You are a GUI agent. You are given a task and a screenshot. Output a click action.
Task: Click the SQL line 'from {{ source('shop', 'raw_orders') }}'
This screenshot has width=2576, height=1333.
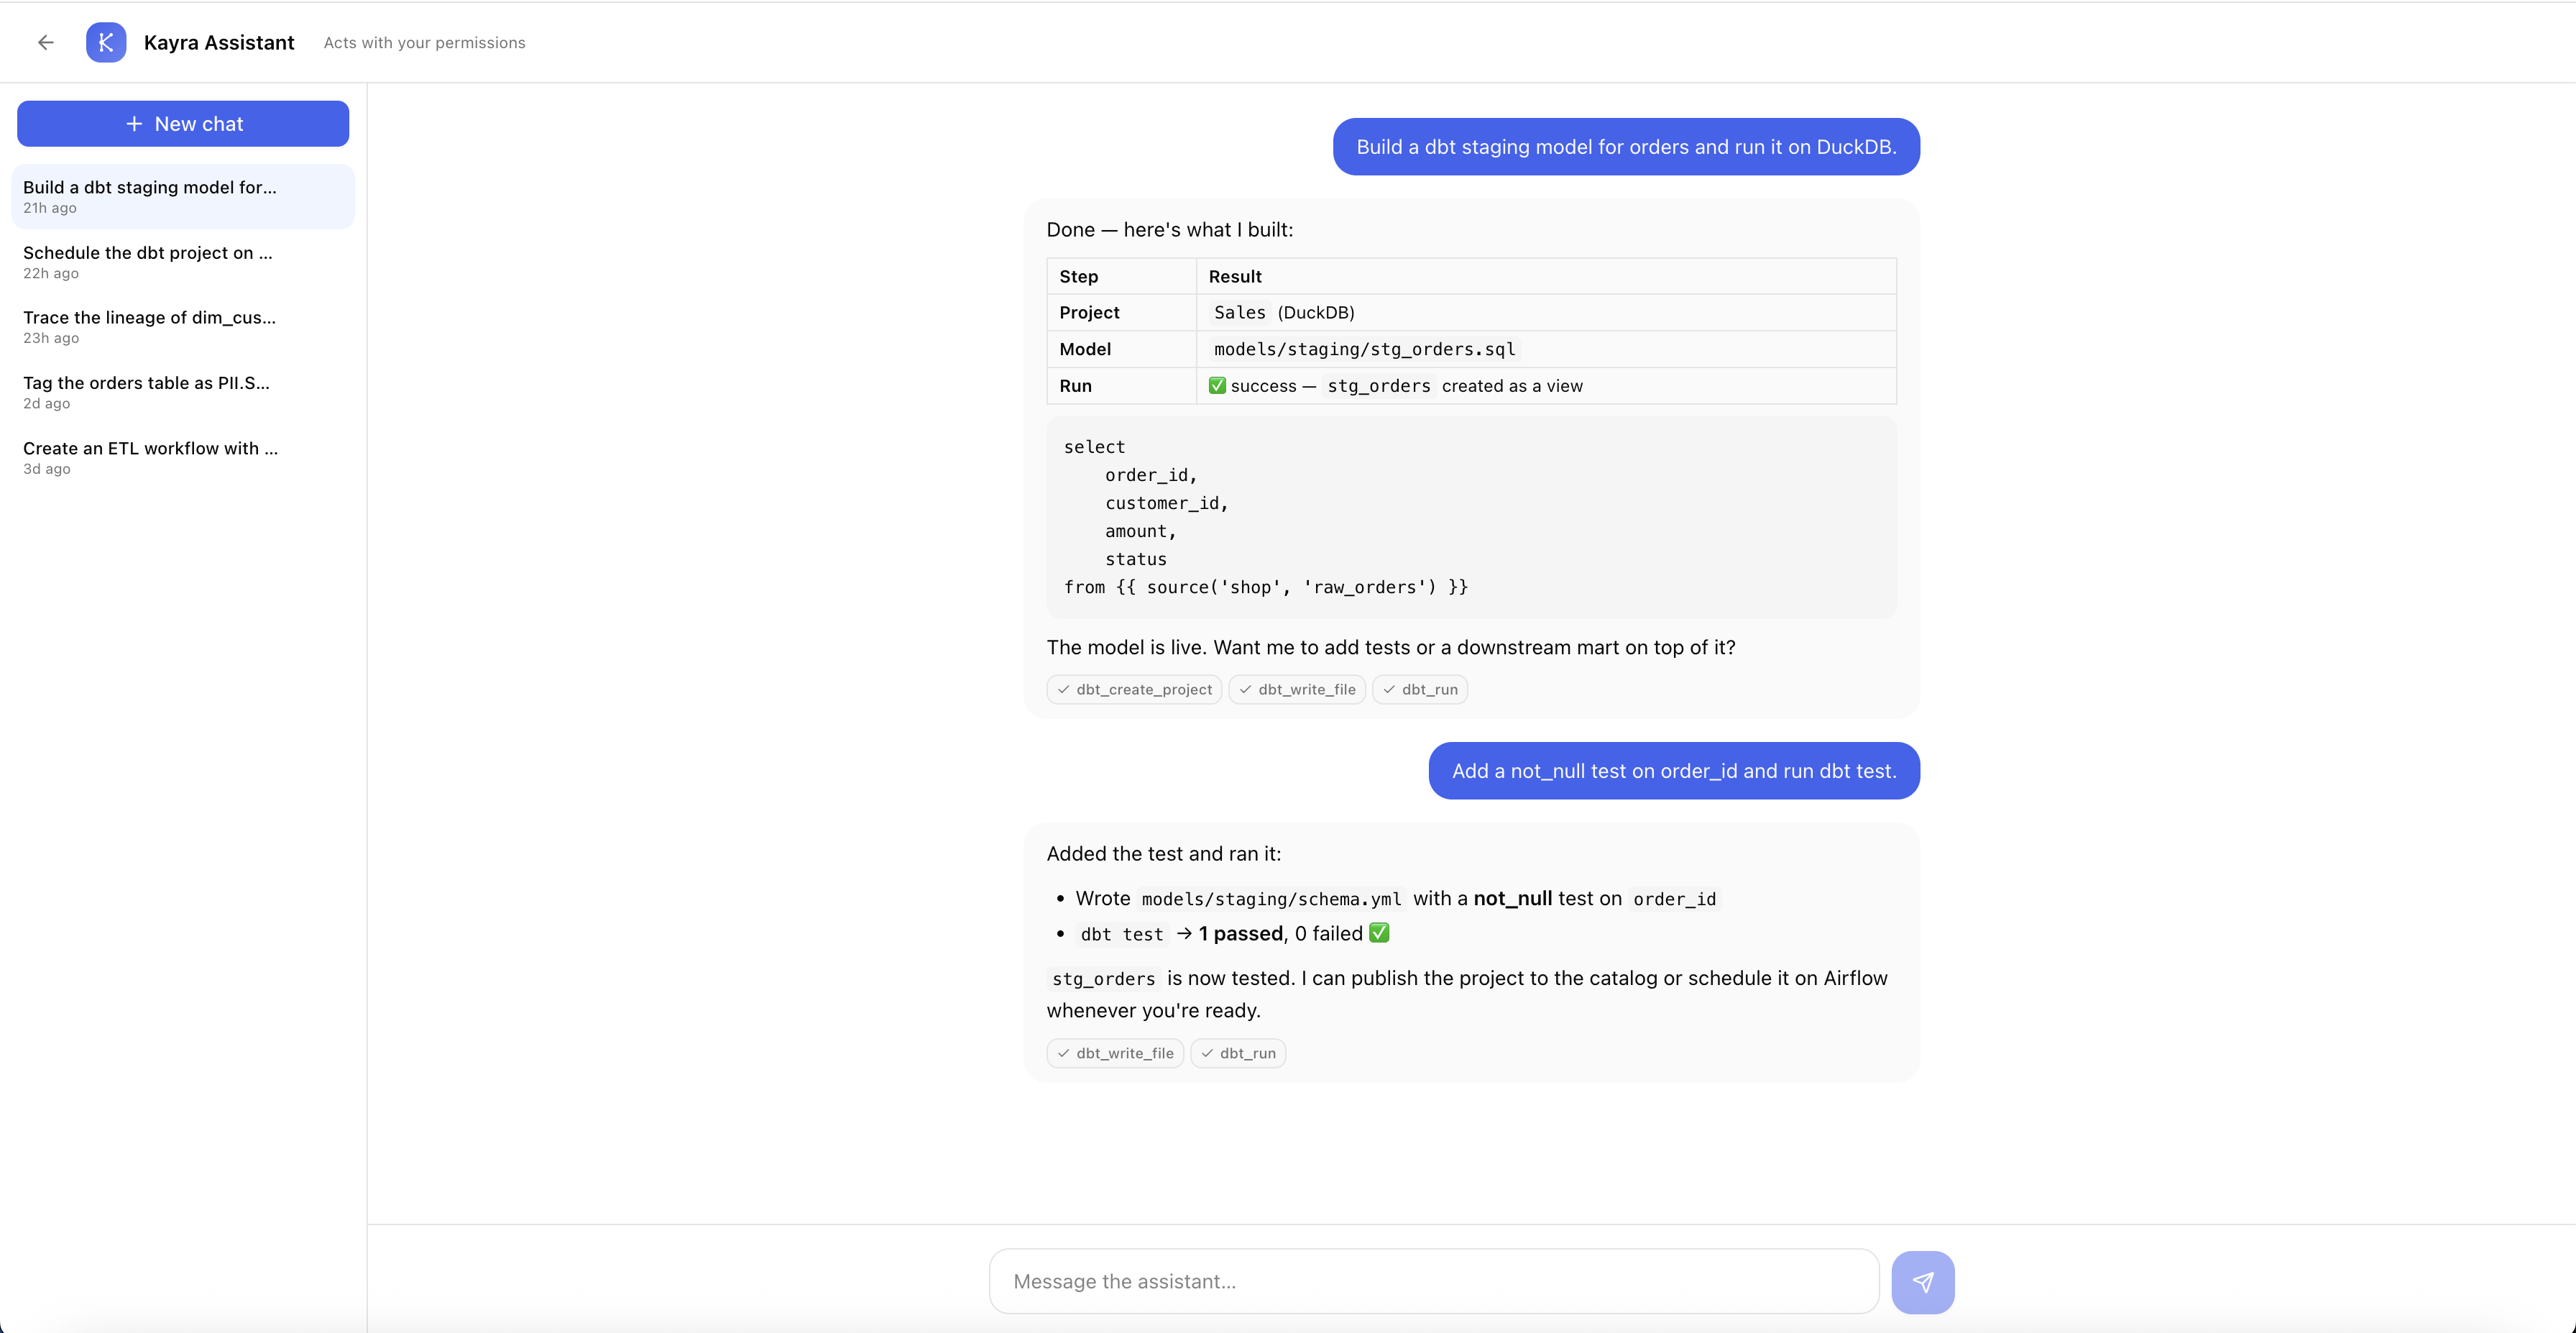coord(1265,588)
